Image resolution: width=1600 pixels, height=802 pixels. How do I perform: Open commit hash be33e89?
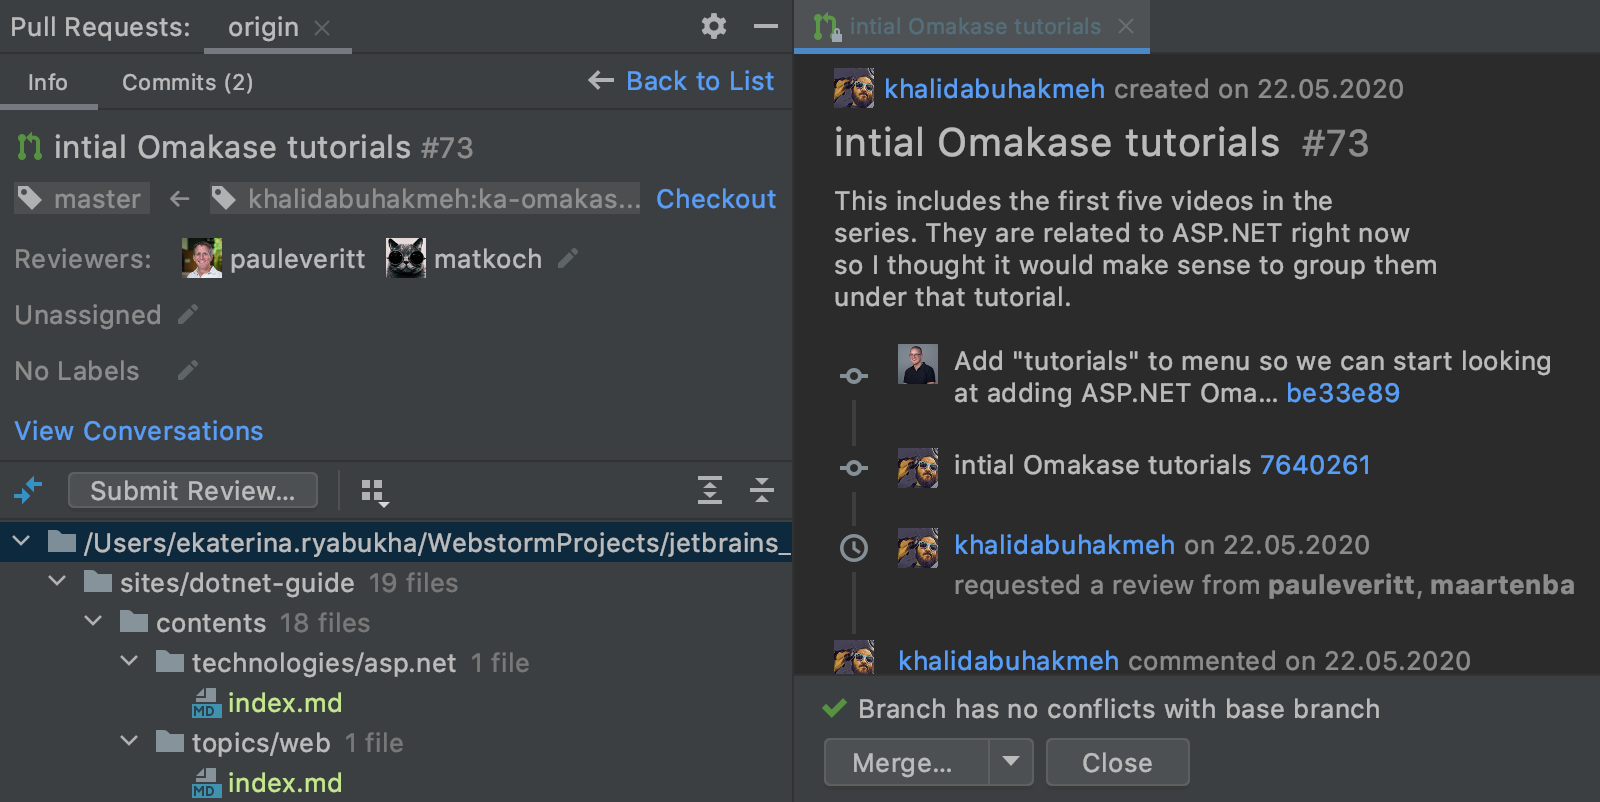click(1342, 393)
